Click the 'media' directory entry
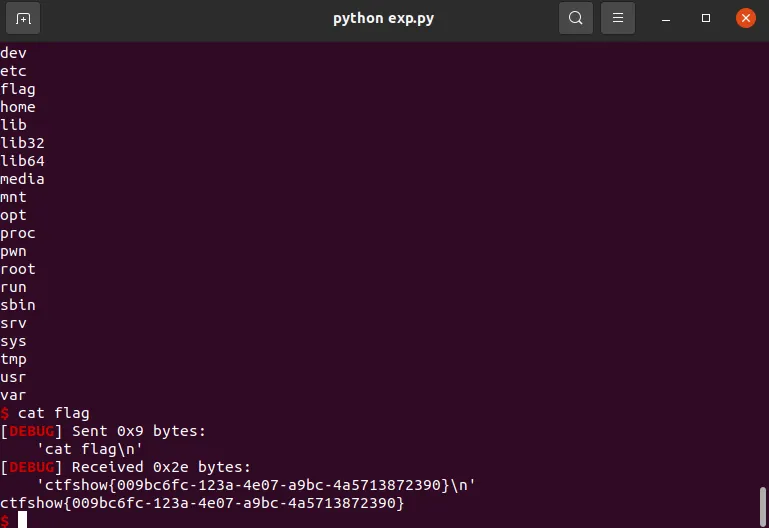The image size is (769, 528). pyautogui.click(x=22, y=179)
